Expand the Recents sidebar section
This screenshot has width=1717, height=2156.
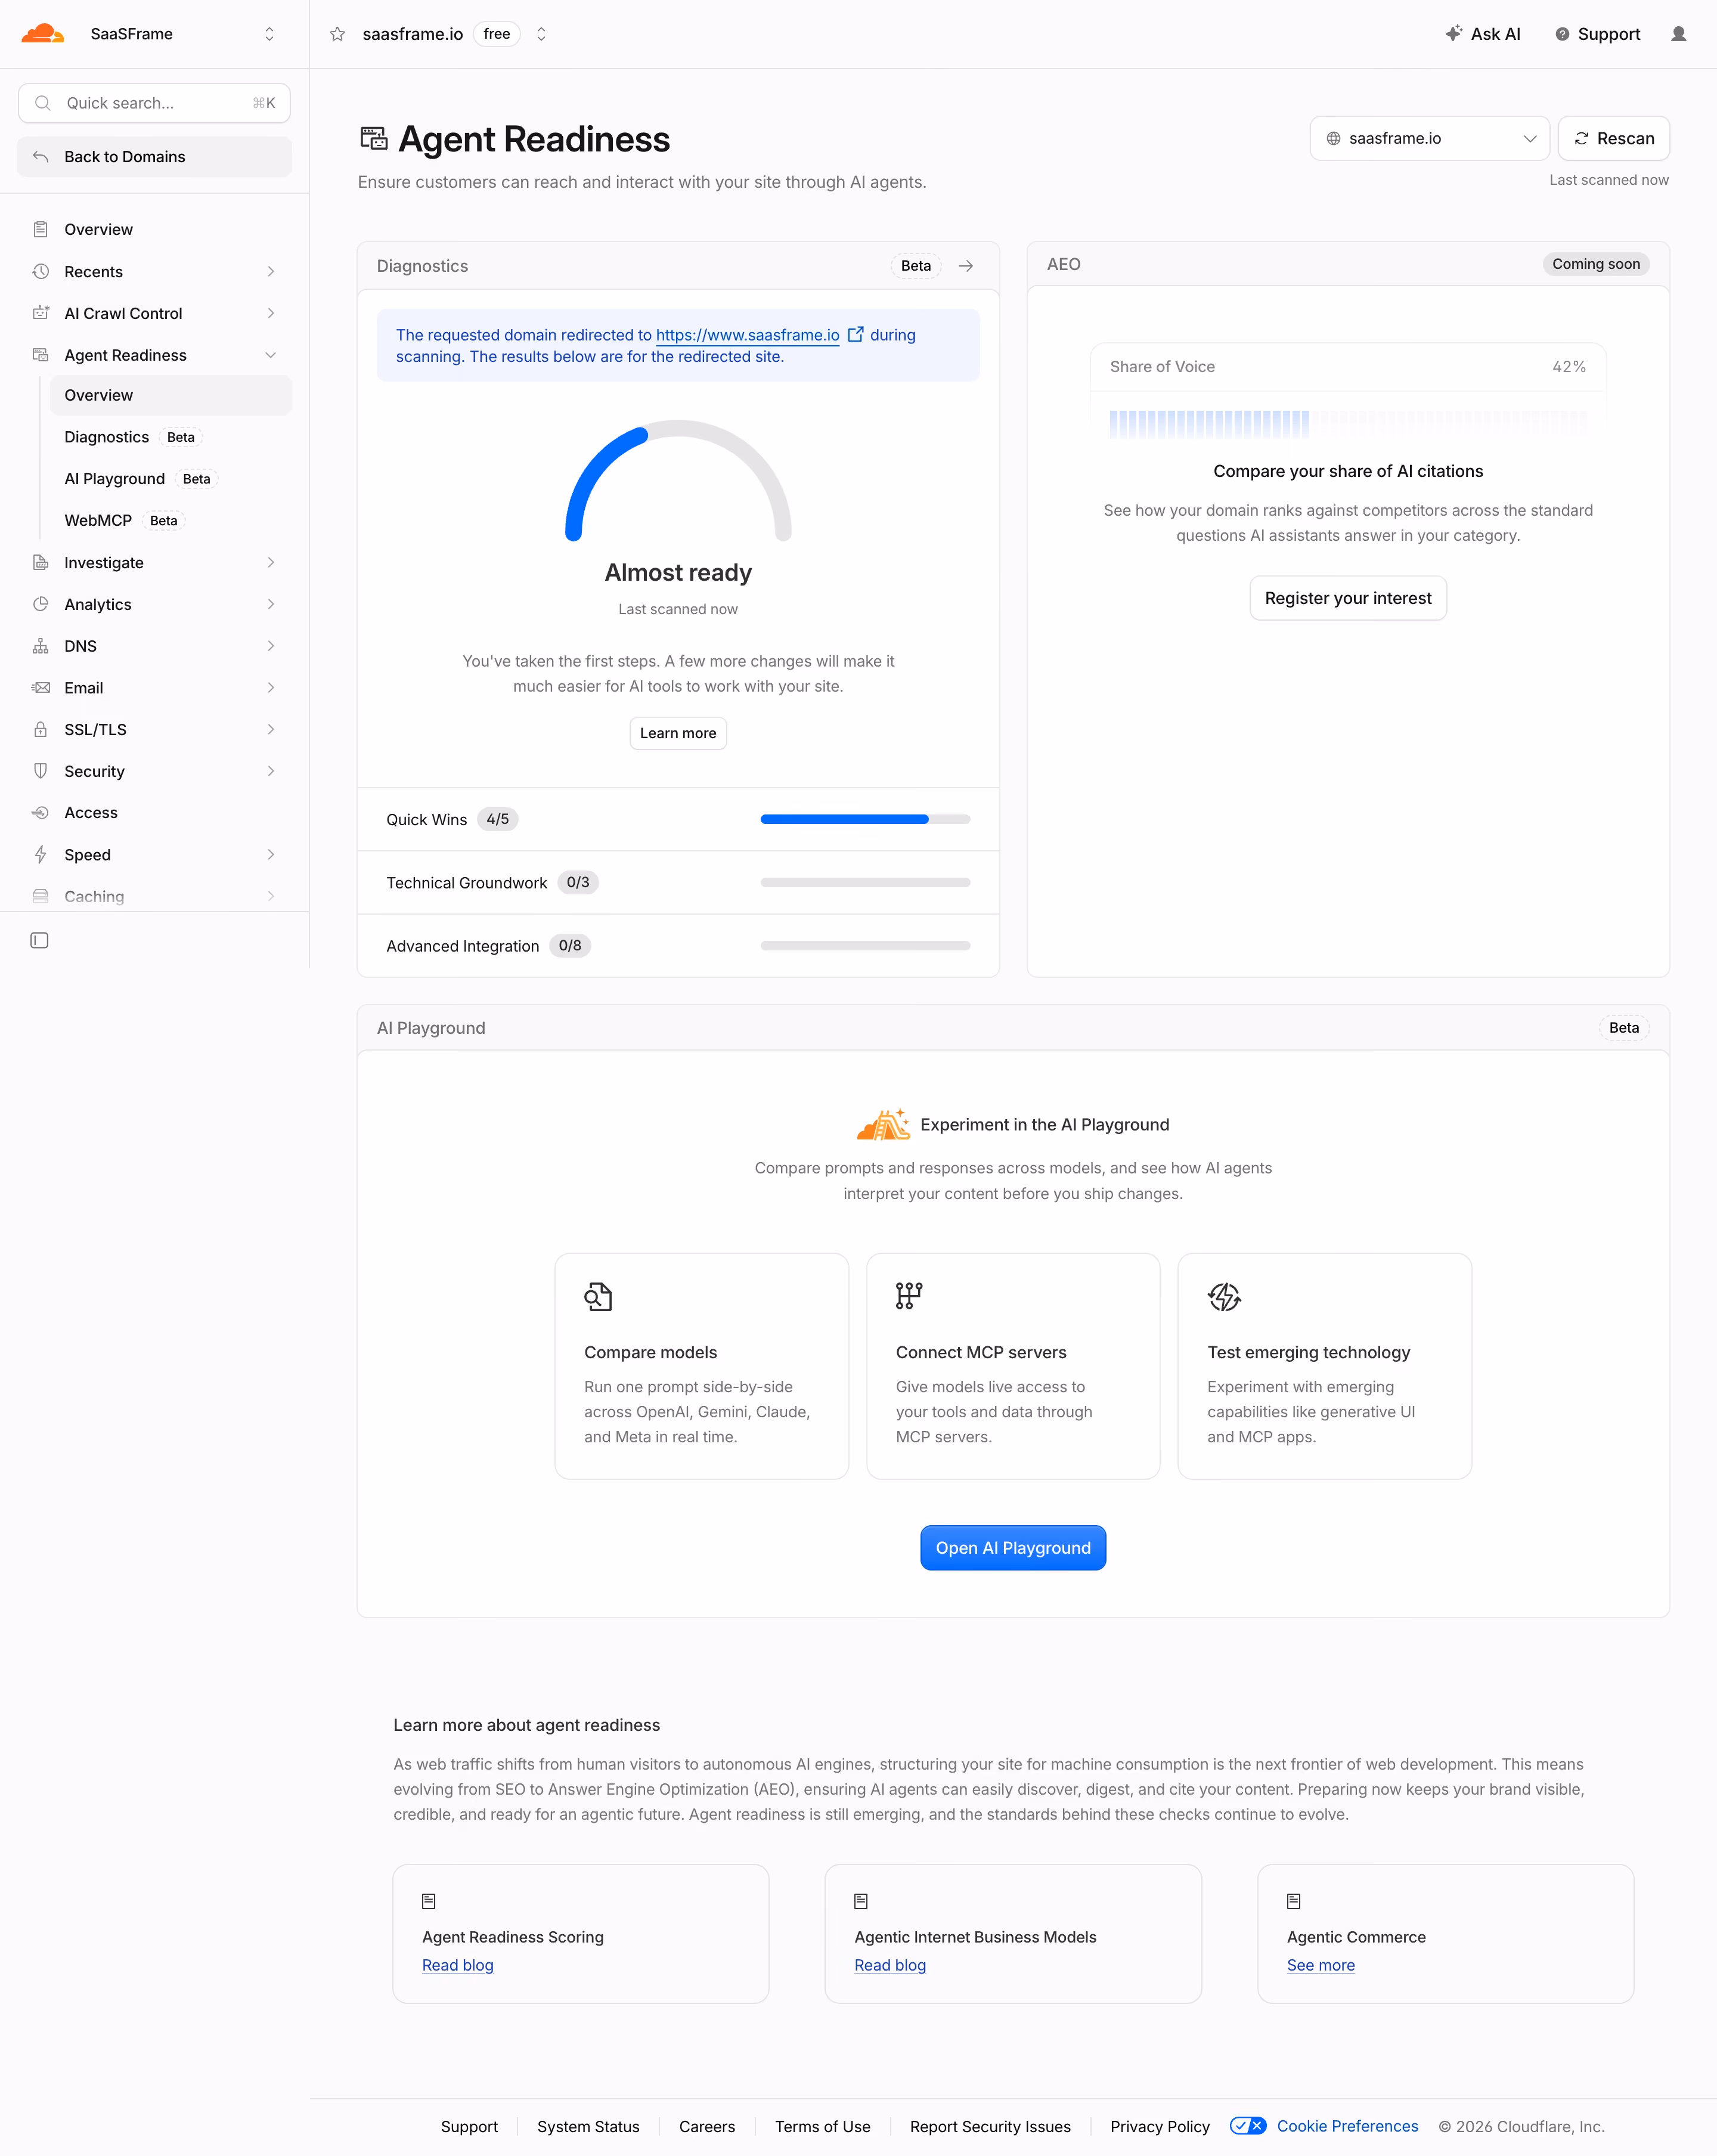[154, 272]
